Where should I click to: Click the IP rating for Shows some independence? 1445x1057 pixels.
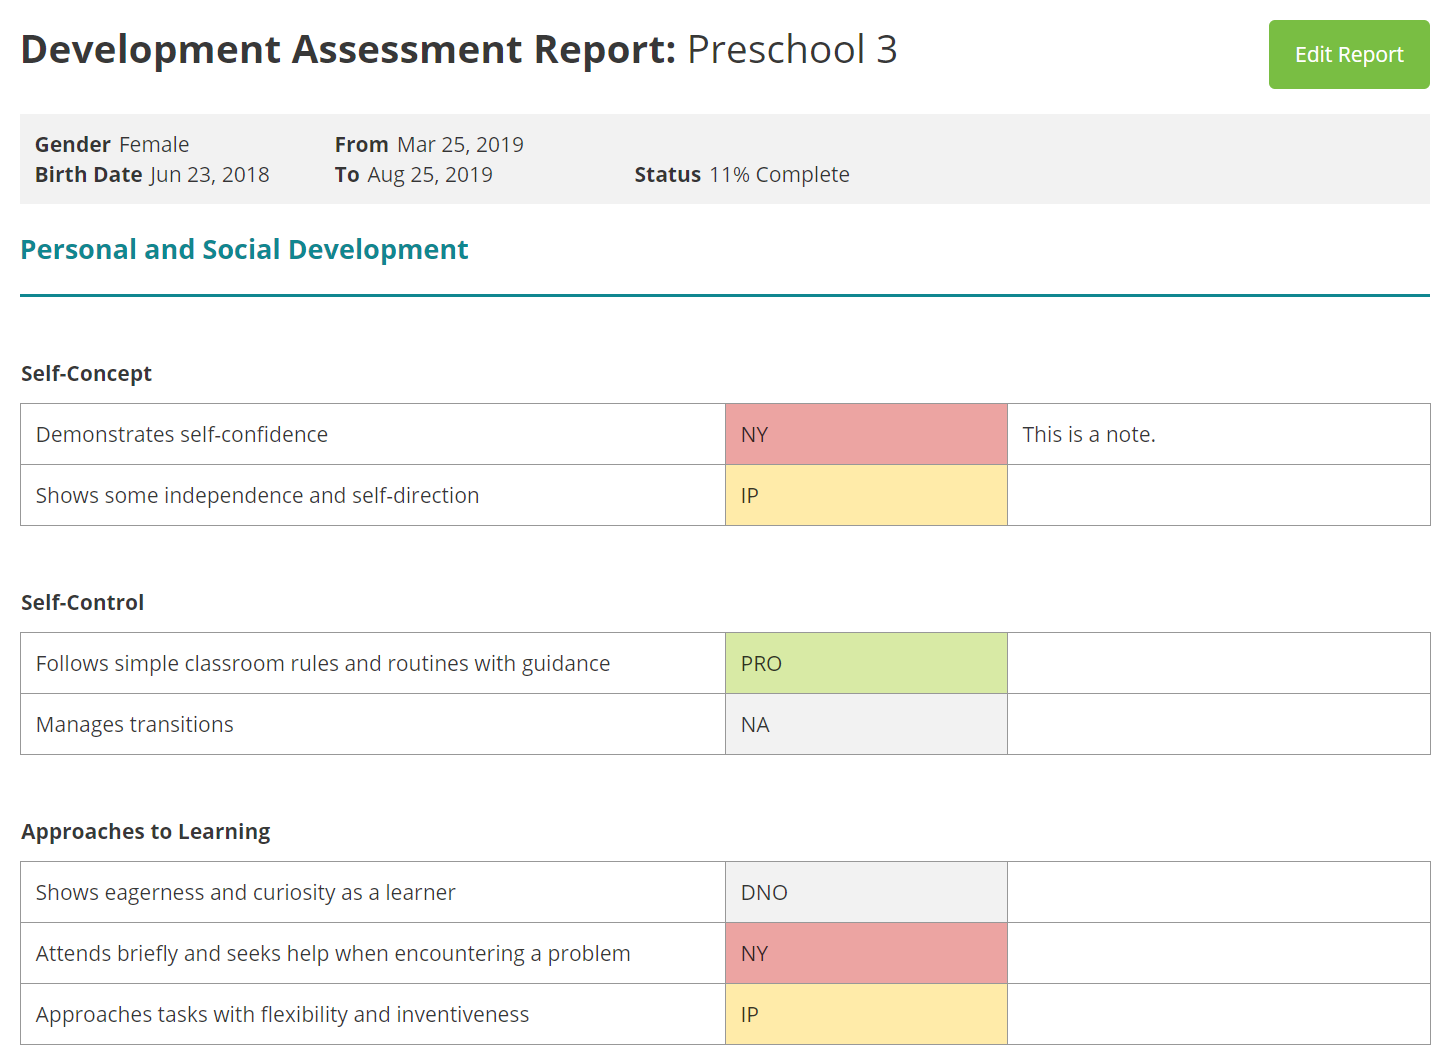coord(866,495)
